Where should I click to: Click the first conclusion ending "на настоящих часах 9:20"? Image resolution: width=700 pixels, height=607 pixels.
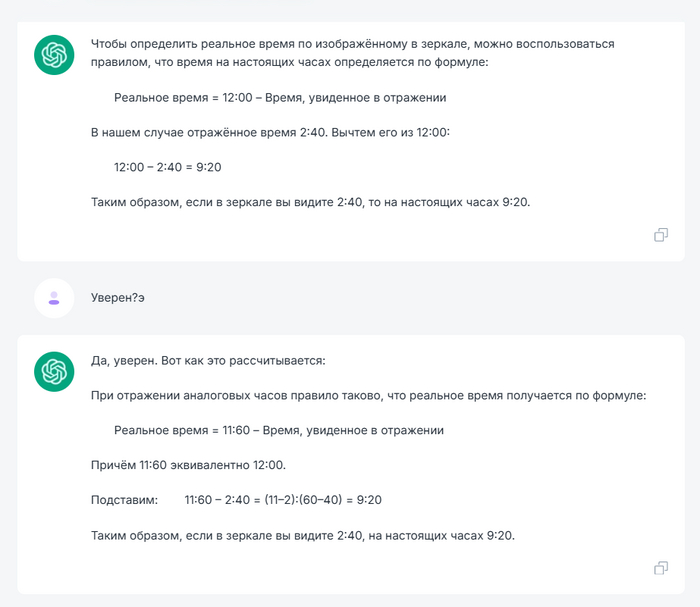(310, 202)
